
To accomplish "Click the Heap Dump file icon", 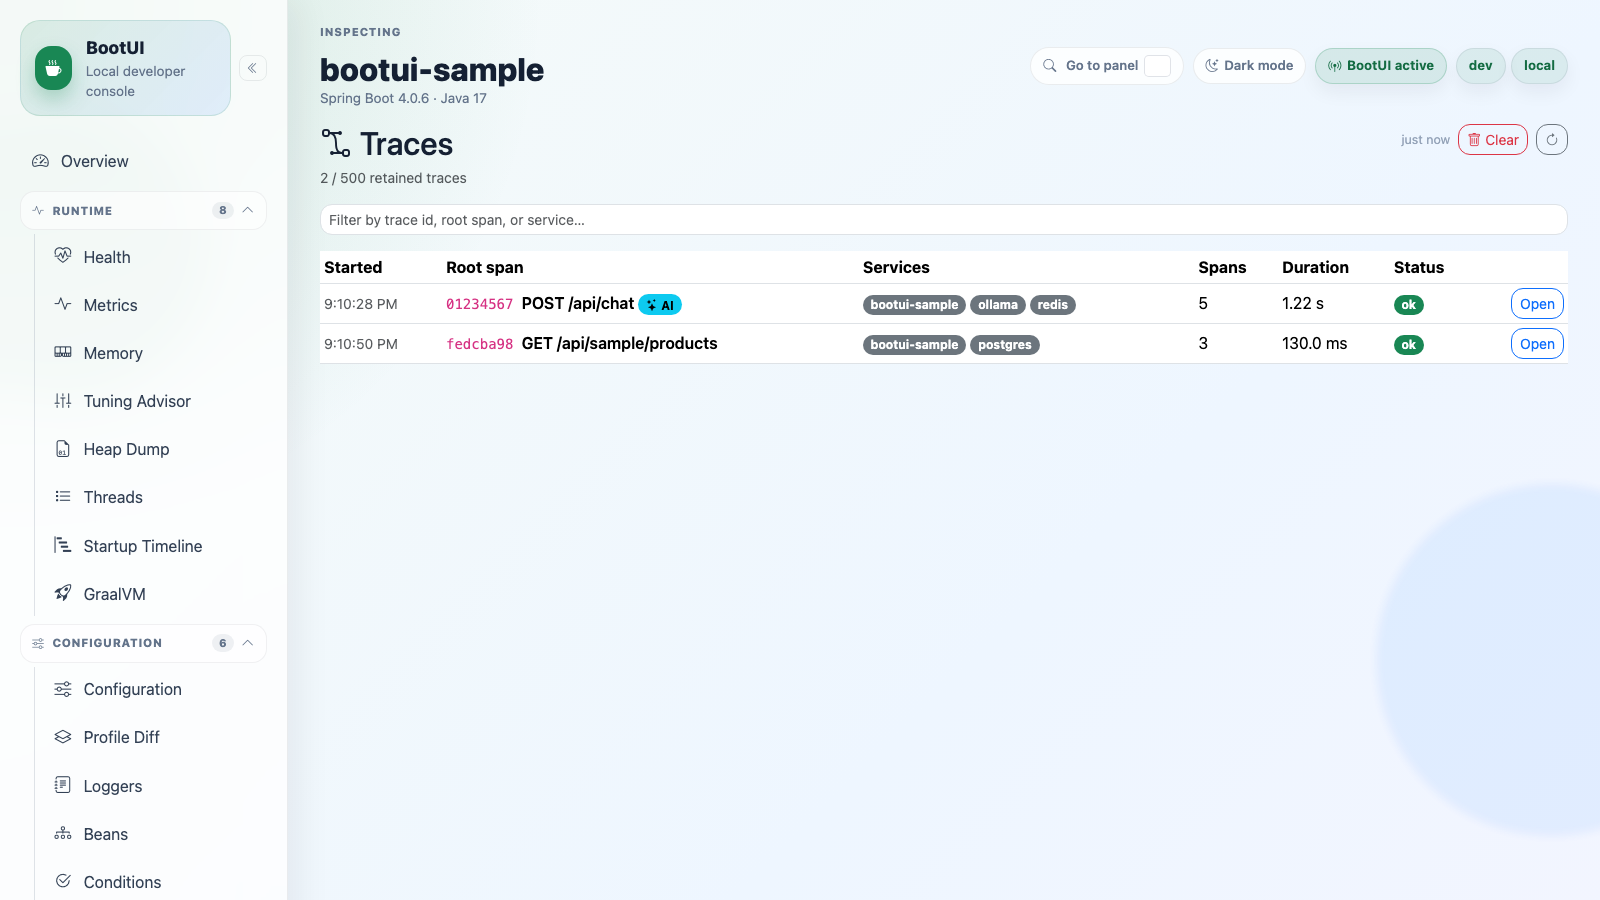I will click(63, 449).
